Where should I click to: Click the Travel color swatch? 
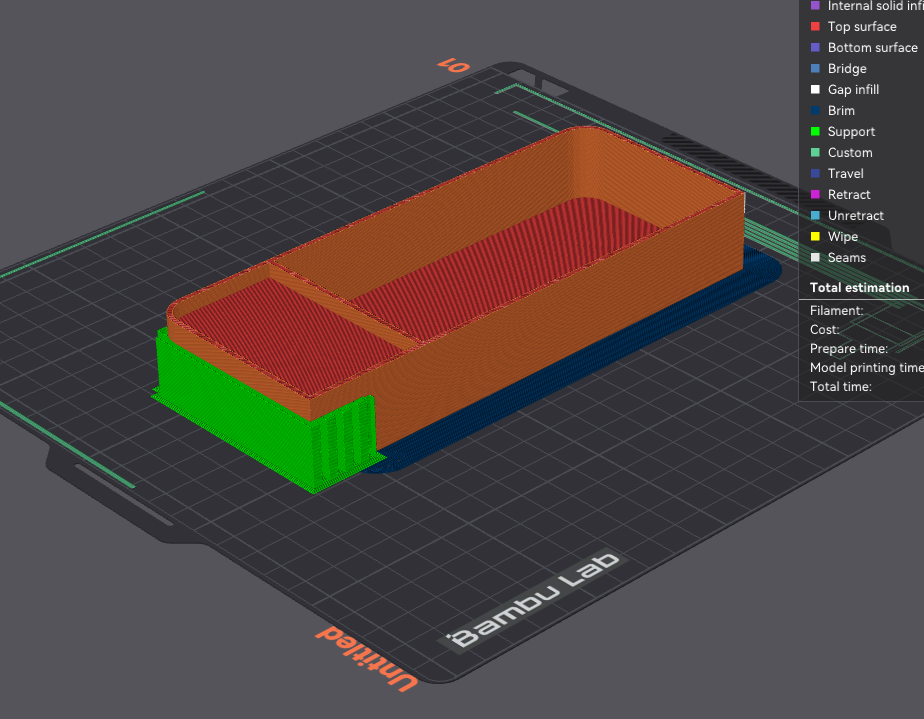tap(815, 174)
